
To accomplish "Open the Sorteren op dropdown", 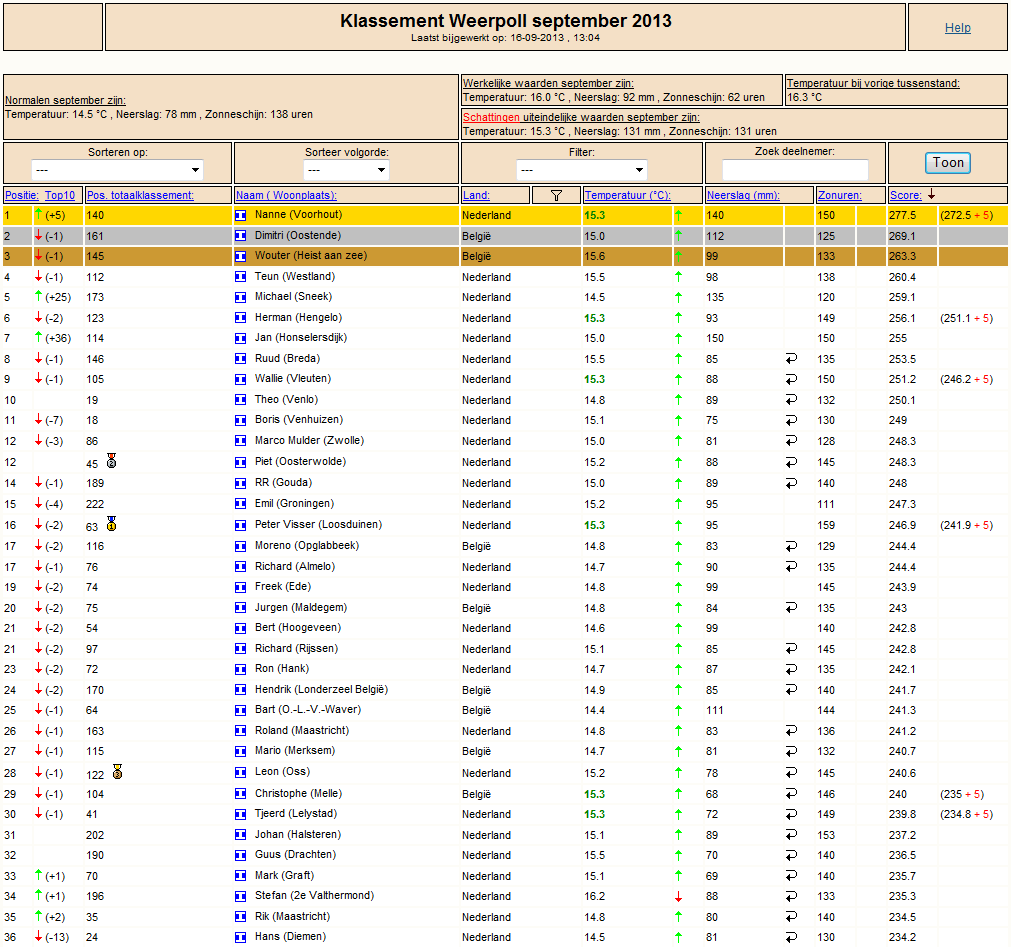I will tap(117, 170).
